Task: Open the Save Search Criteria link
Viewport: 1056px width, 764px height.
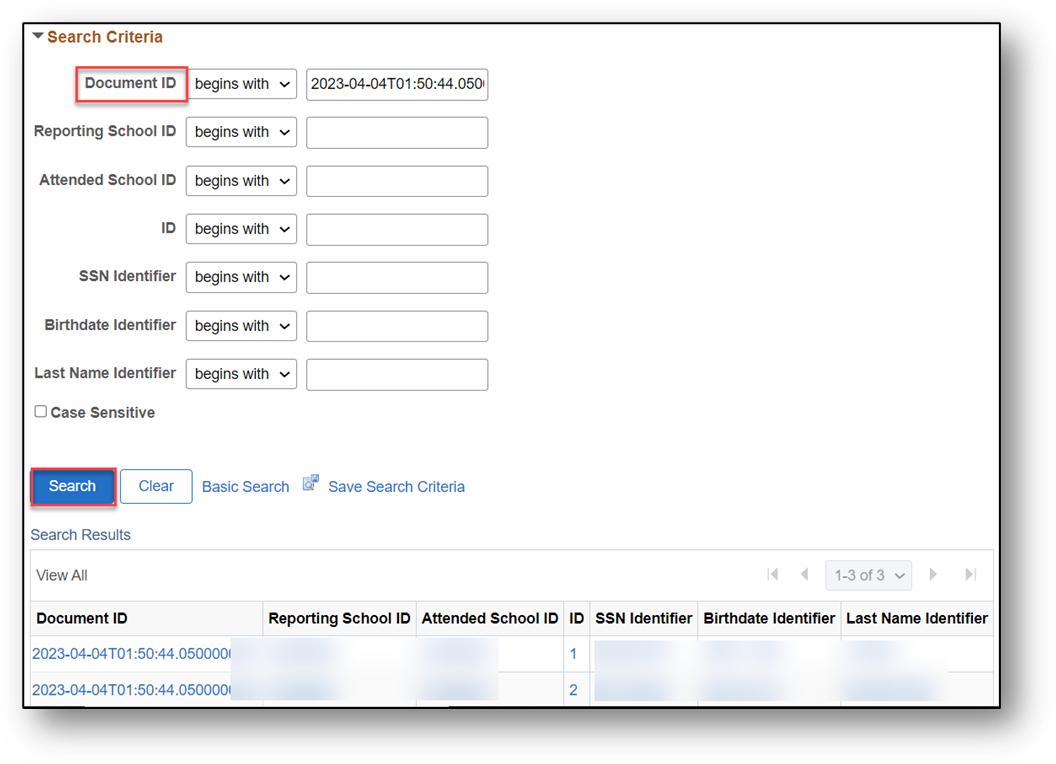Action: (397, 487)
